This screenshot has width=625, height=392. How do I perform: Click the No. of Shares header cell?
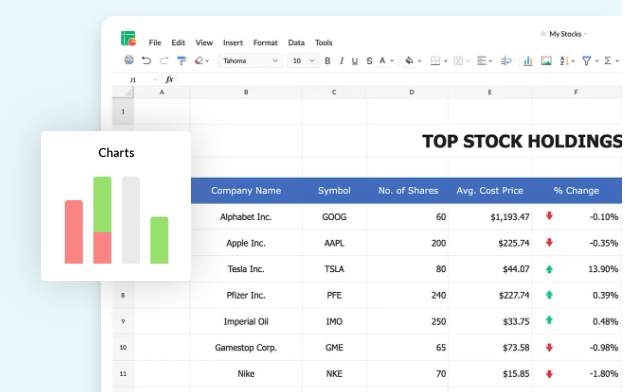408,191
